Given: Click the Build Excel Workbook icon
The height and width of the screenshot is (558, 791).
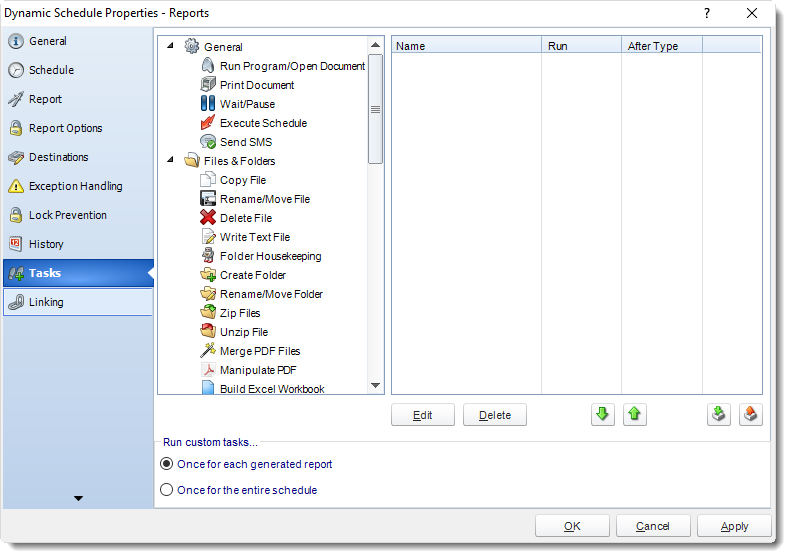Looking at the screenshot, I should click(207, 387).
